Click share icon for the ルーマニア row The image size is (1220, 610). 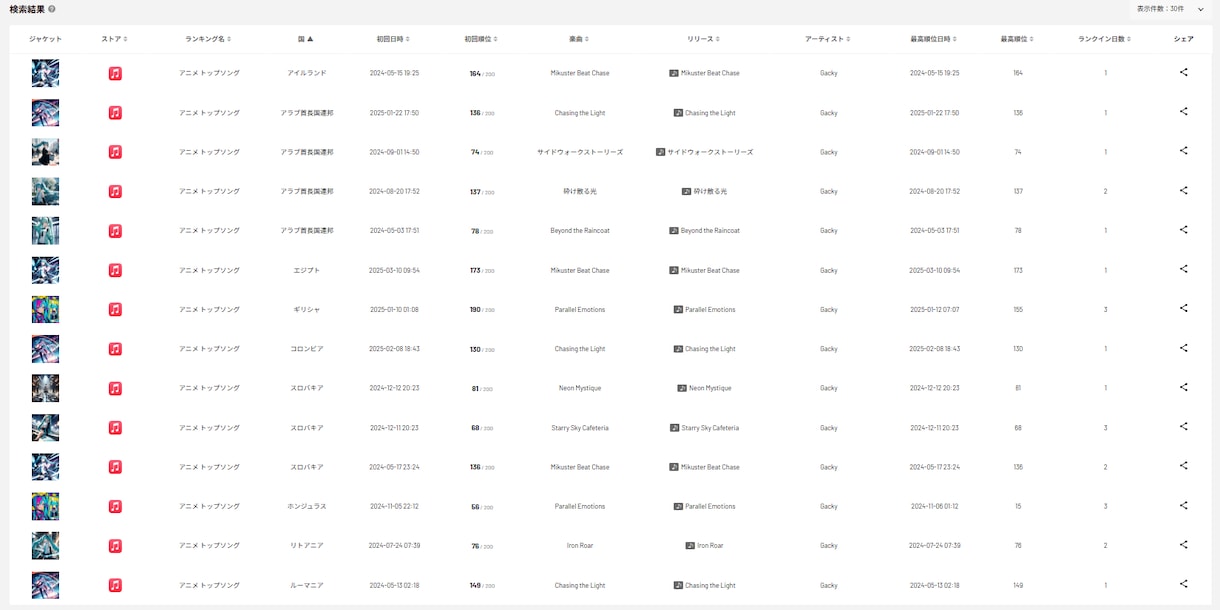1183,584
